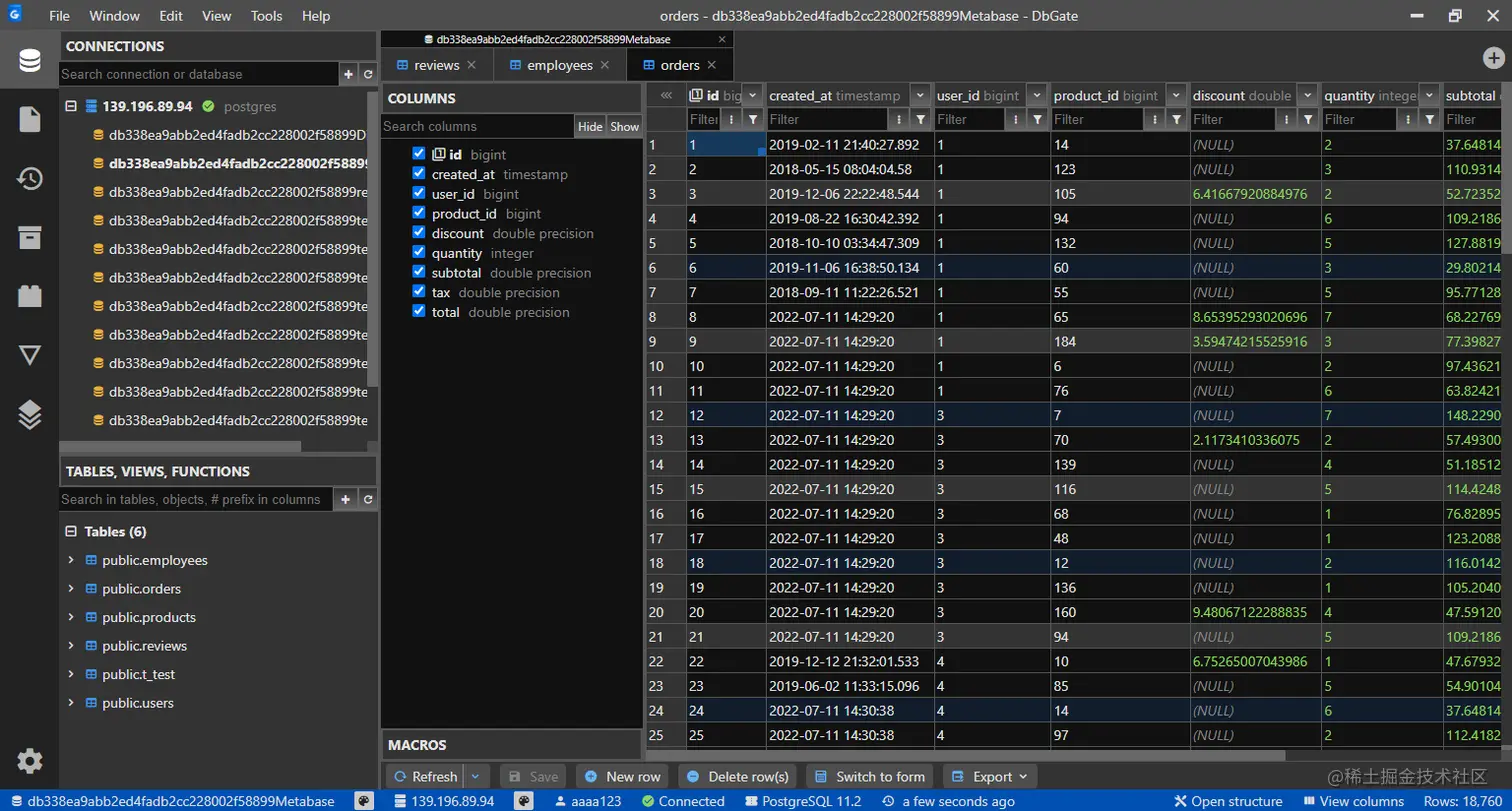
Task: Open the Export dropdown
Action: coord(992,777)
